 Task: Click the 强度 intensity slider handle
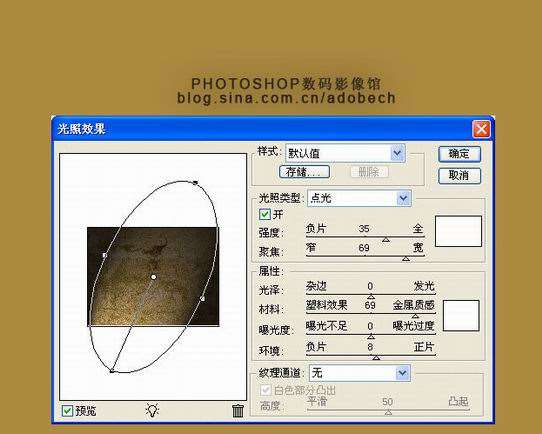(x=386, y=239)
